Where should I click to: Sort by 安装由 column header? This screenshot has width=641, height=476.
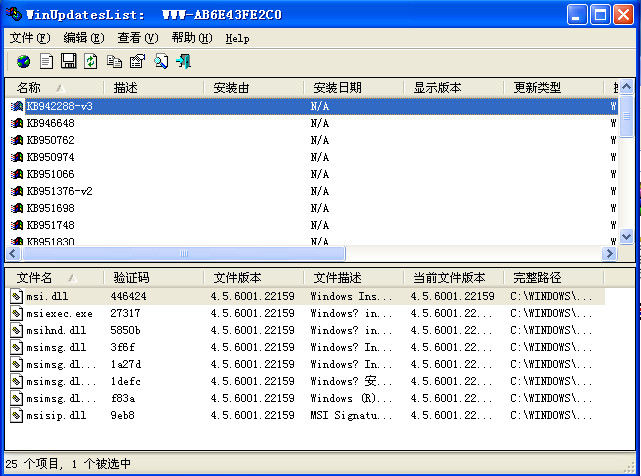[253, 88]
